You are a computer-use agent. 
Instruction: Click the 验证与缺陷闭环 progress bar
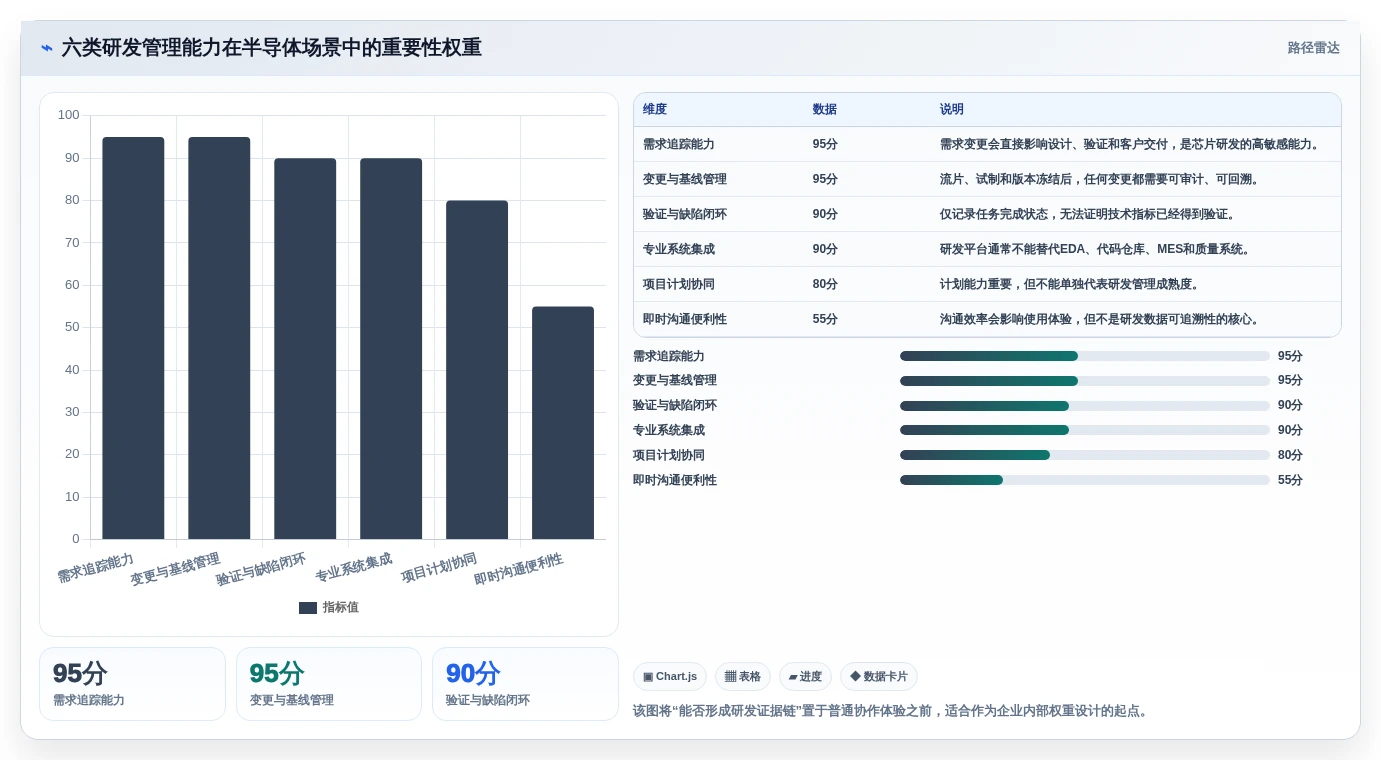click(1085, 406)
